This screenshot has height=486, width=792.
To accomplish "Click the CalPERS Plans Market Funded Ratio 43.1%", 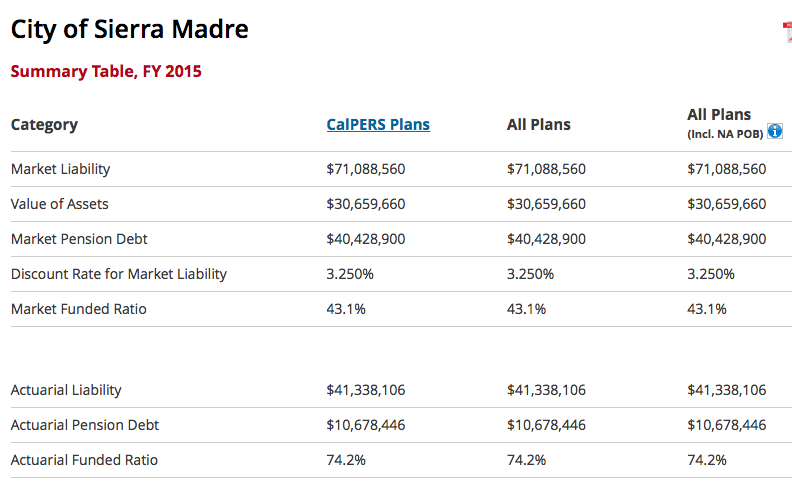I will tap(346, 309).
